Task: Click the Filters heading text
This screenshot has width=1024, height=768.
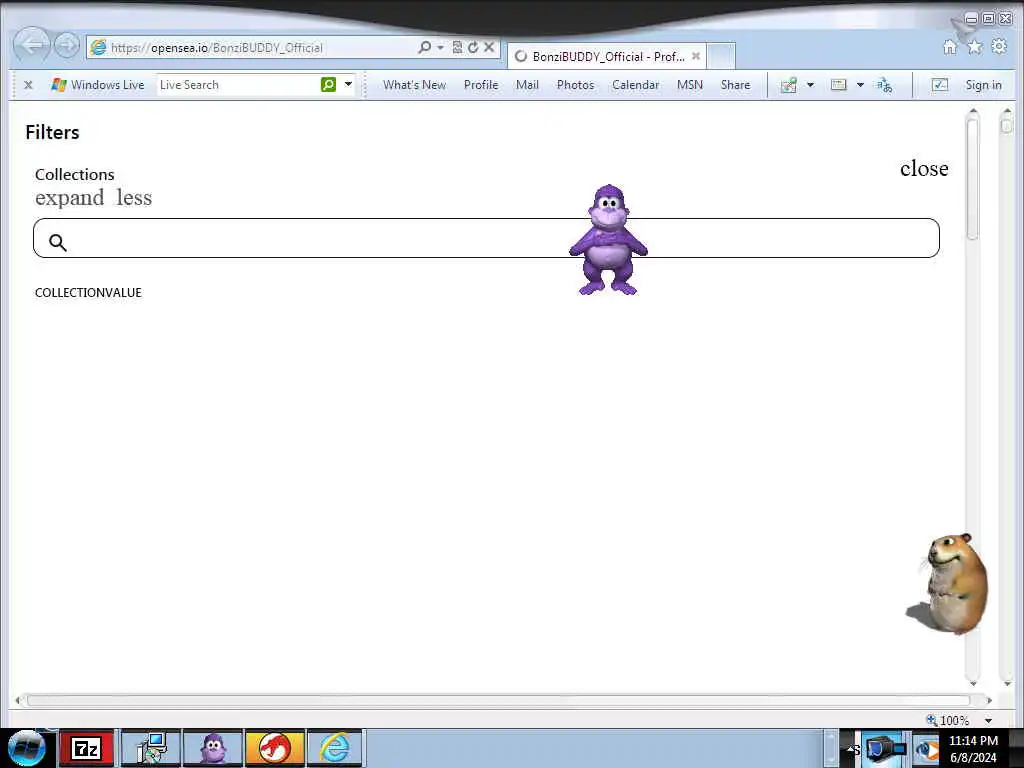Action: tap(52, 132)
